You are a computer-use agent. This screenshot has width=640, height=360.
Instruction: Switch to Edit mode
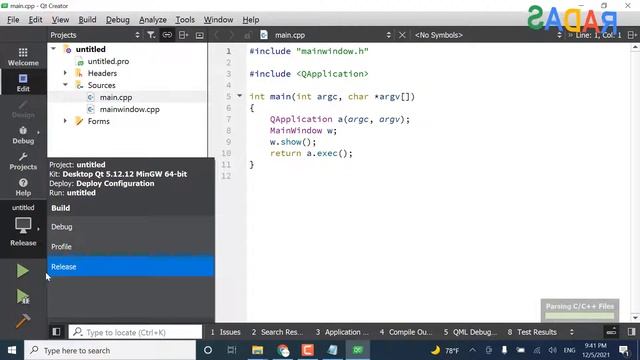[x=23, y=83]
